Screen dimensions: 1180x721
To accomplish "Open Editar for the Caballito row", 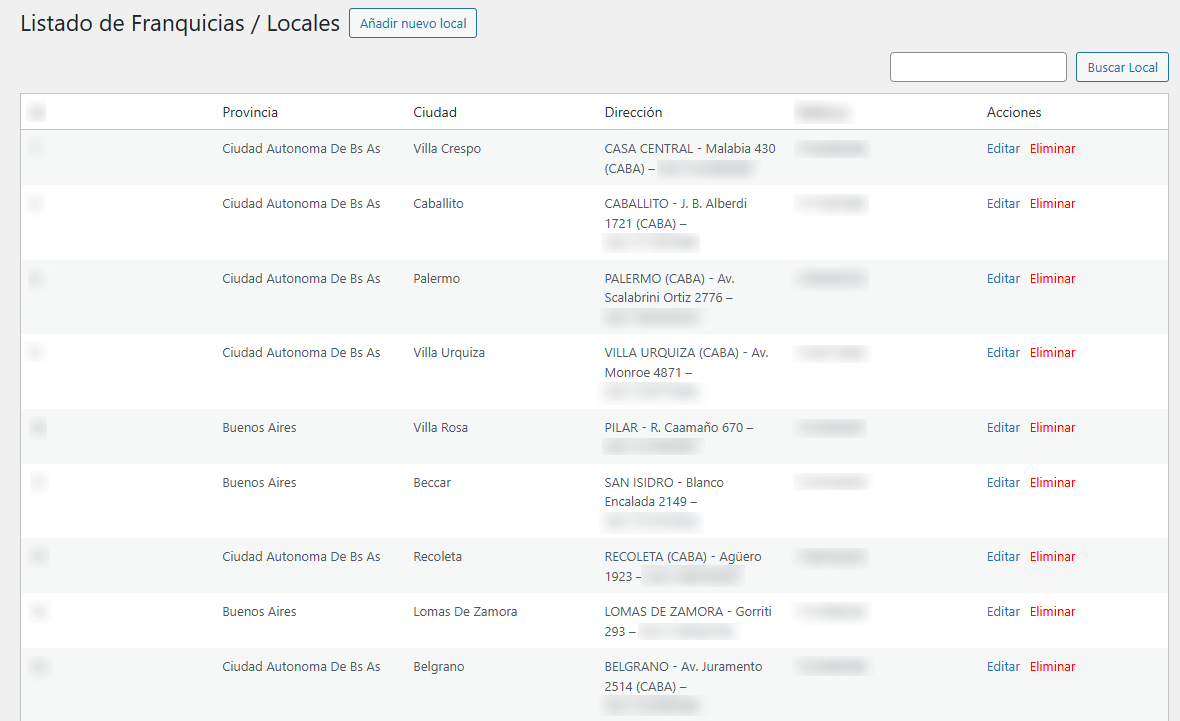I will pos(1003,204).
